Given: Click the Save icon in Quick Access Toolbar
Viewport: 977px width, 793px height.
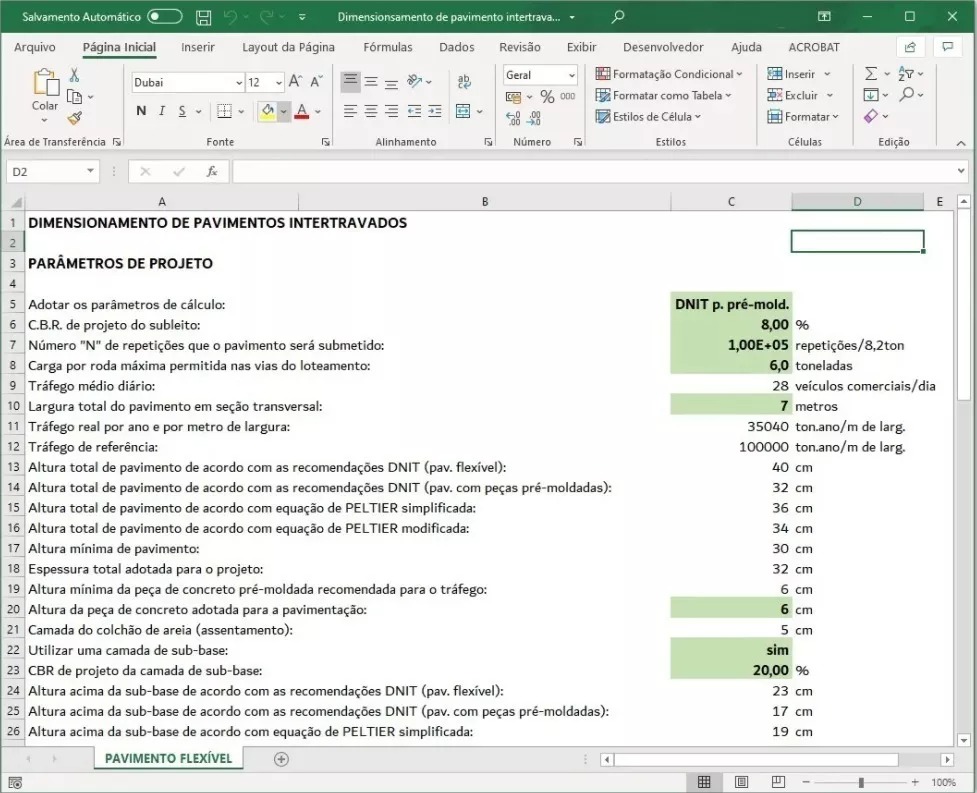Looking at the screenshot, I should pos(203,16).
